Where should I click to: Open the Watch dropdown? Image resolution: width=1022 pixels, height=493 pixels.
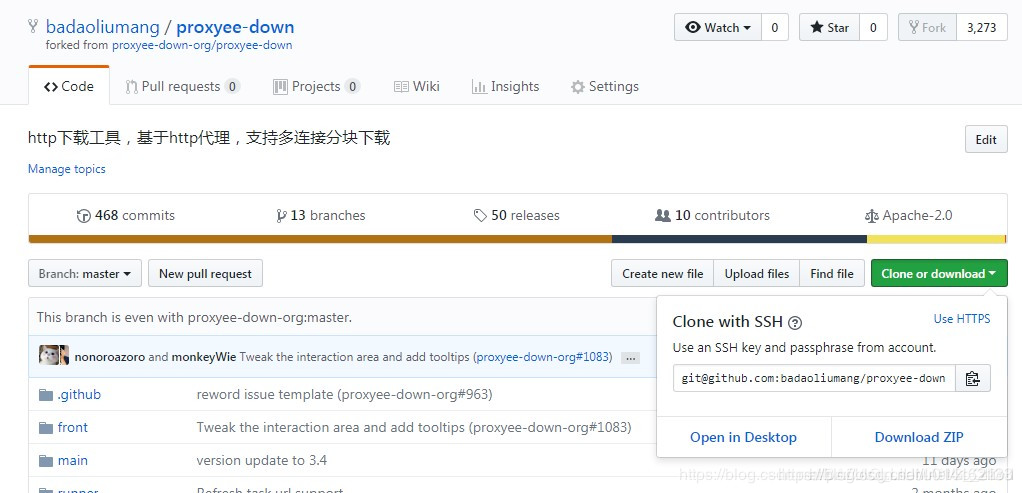click(x=718, y=27)
